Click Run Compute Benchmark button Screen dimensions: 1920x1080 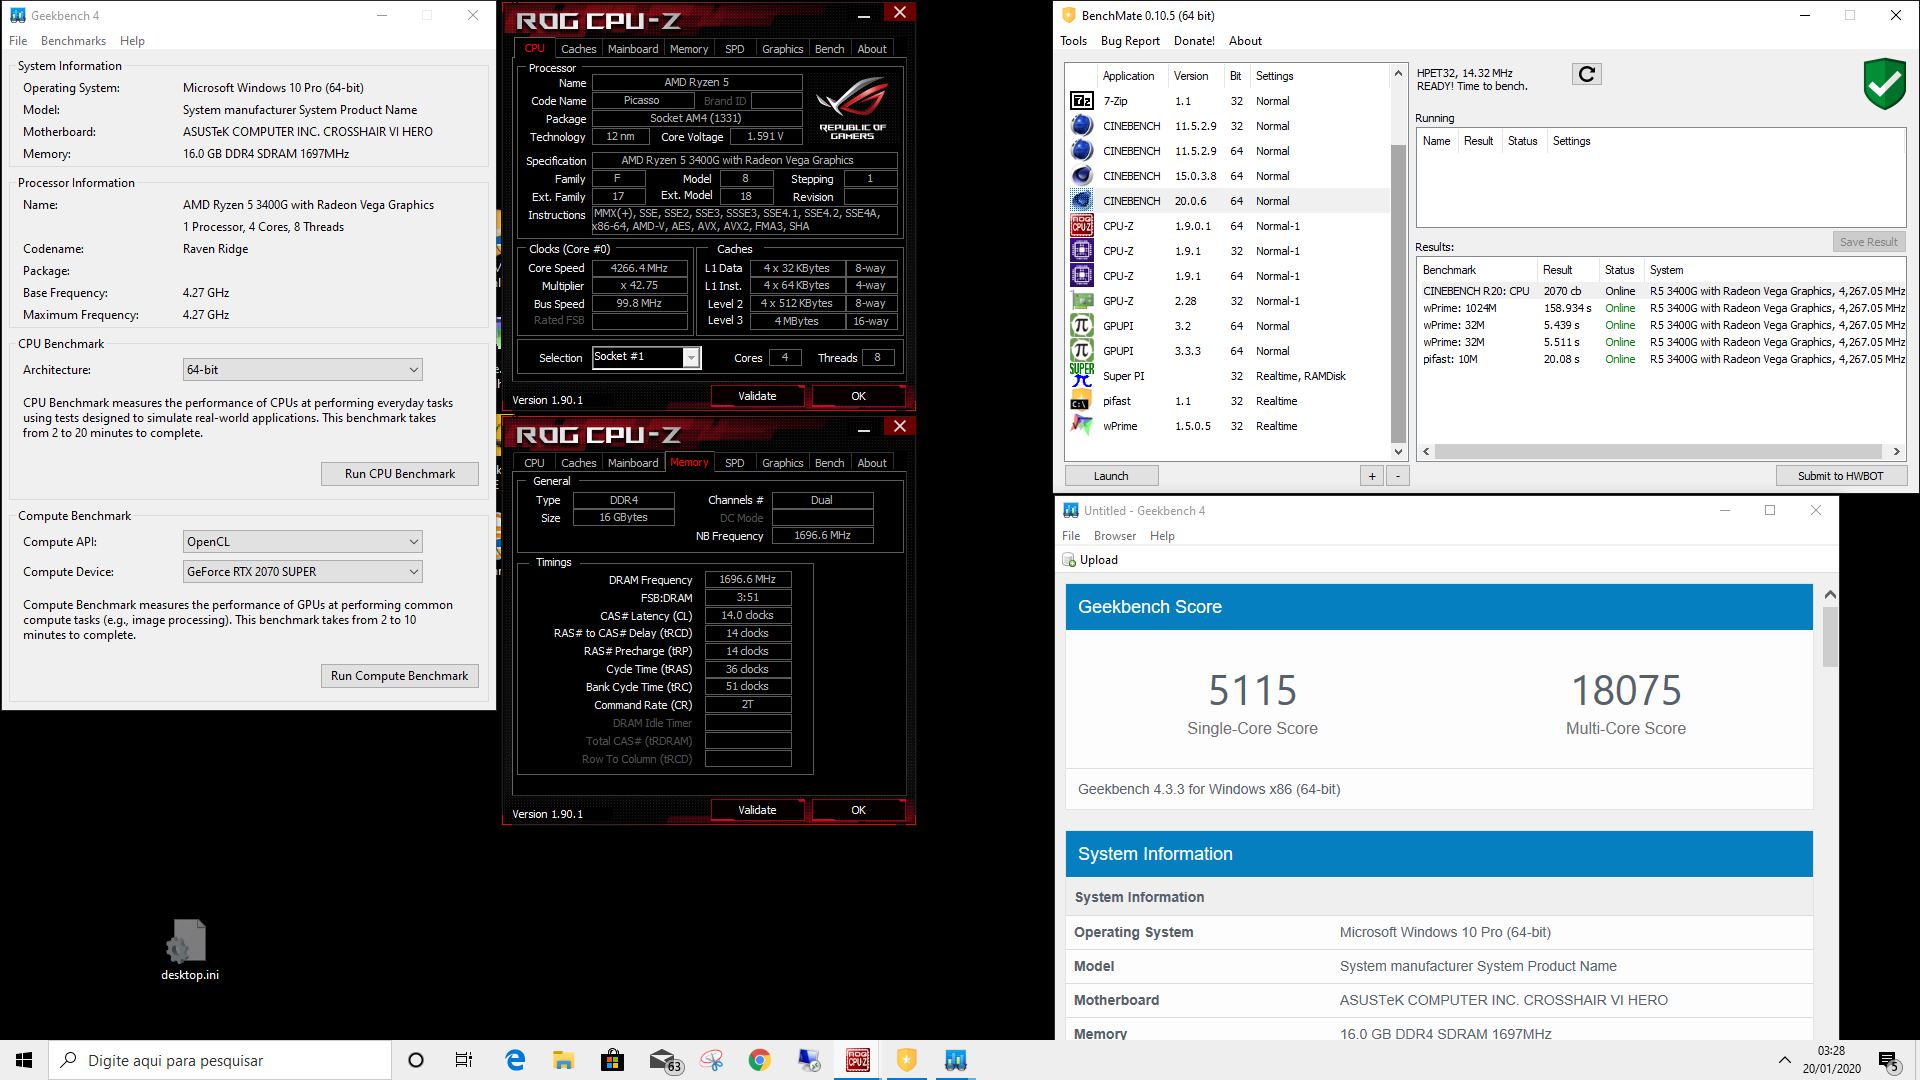(399, 676)
